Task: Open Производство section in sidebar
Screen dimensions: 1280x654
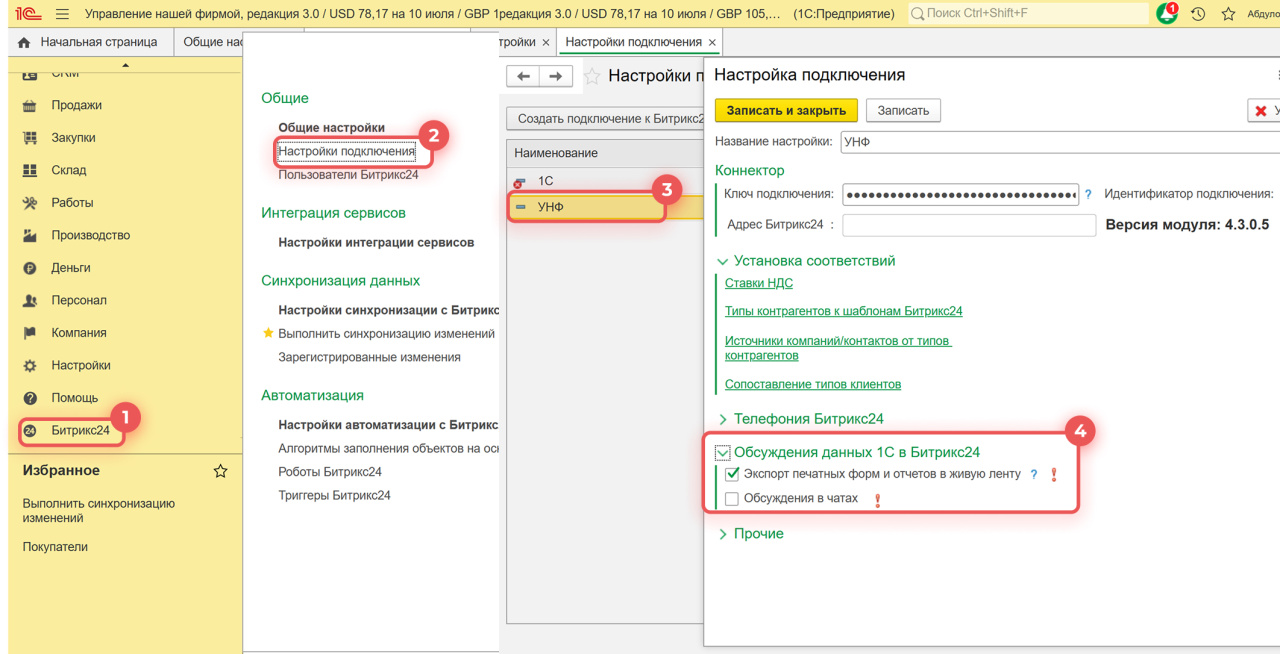Action: tap(91, 235)
